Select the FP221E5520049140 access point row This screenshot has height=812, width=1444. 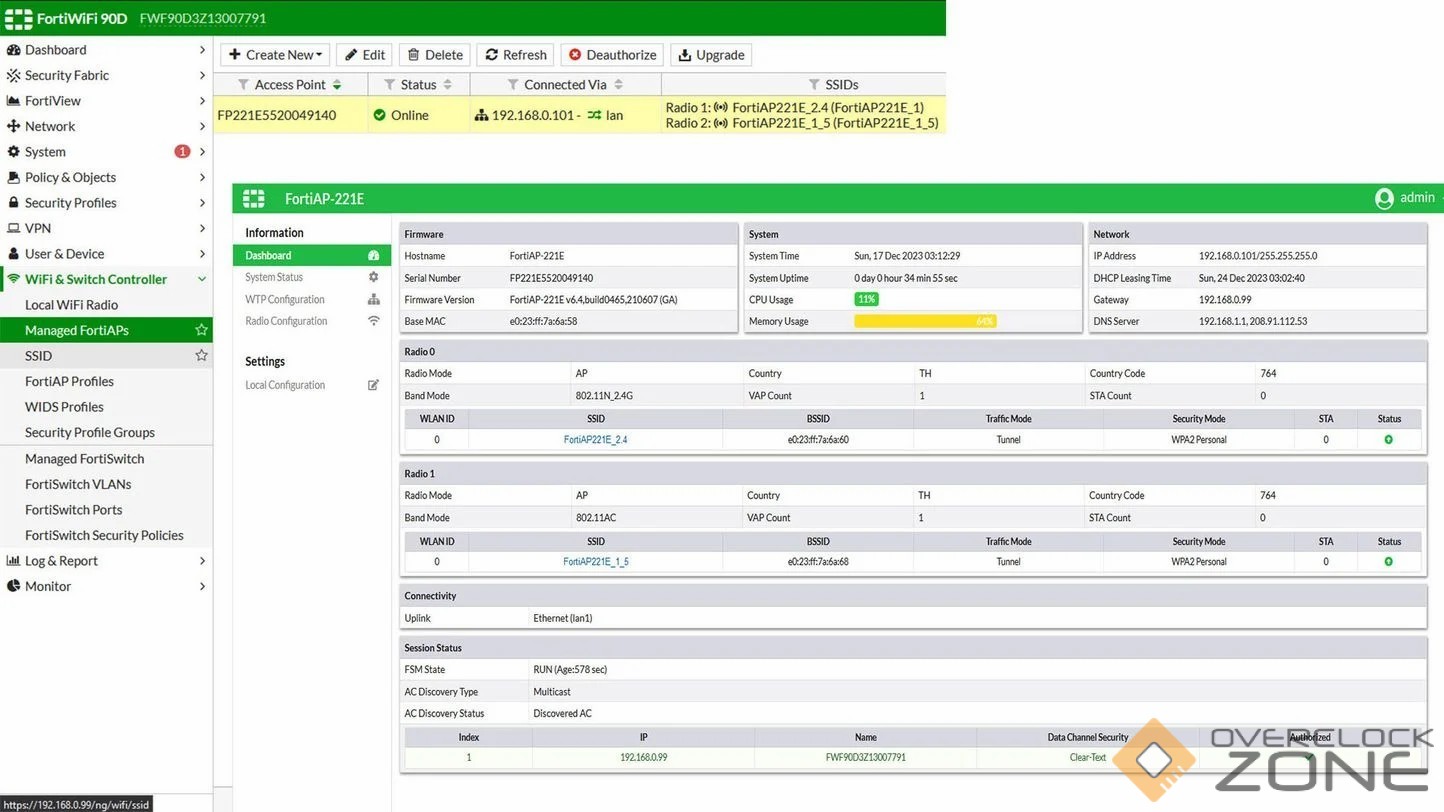click(x=580, y=115)
